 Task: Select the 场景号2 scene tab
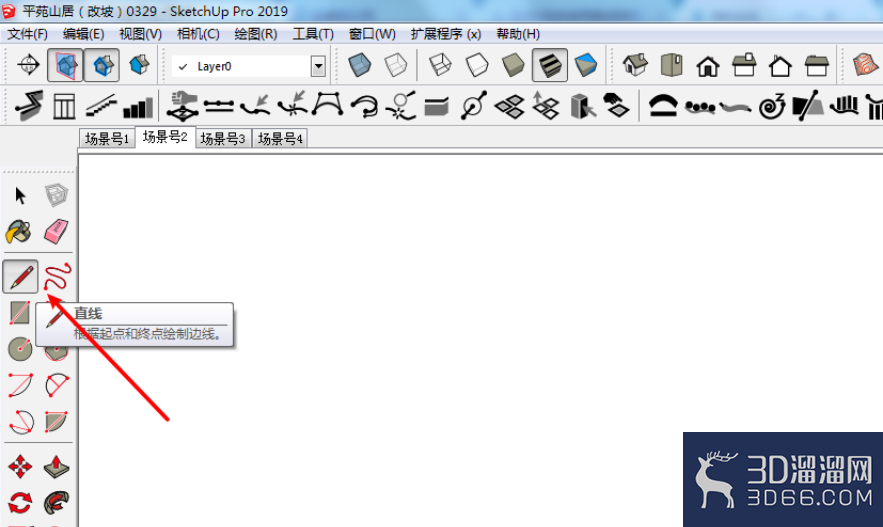click(165, 137)
